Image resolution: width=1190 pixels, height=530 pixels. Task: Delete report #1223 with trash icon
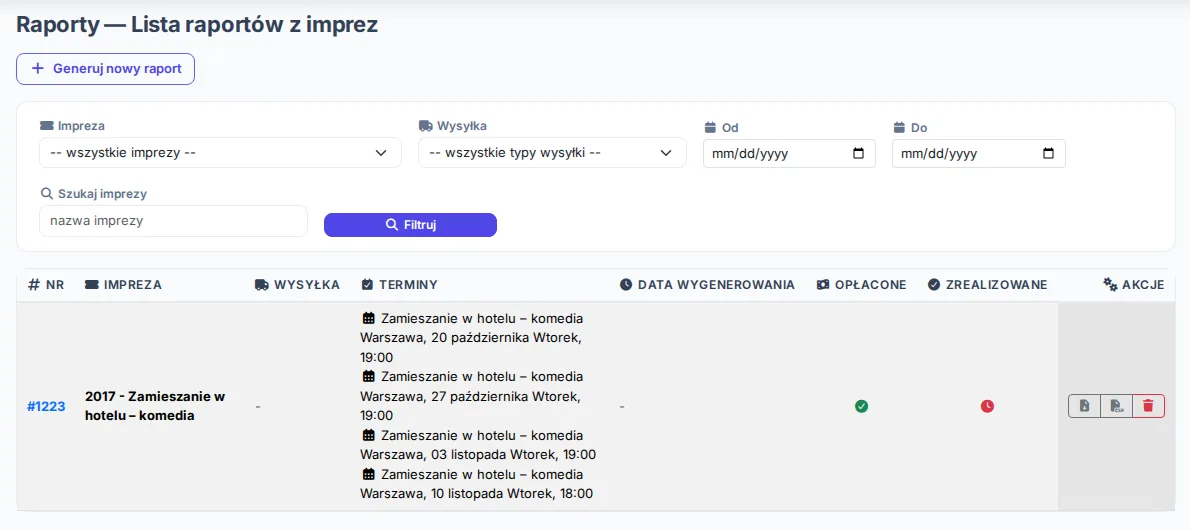pyautogui.click(x=1148, y=406)
